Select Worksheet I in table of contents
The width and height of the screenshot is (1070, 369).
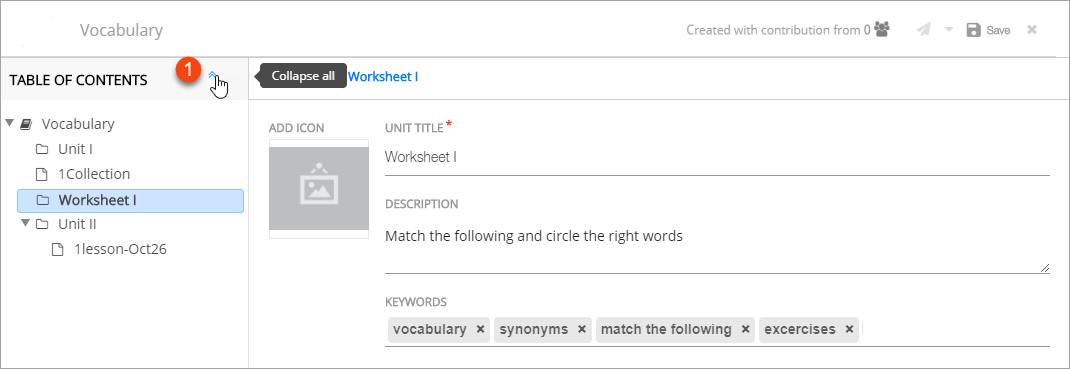pos(130,201)
